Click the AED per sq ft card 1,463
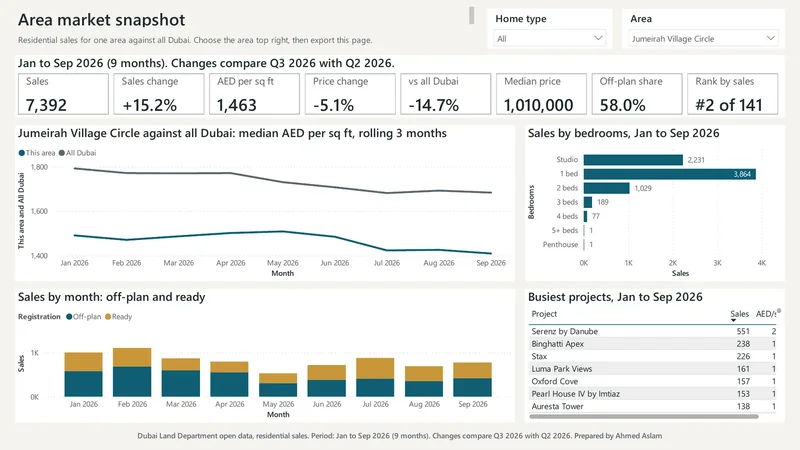The height and width of the screenshot is (450, 800). pyautogui.click(x=255, y=94)
